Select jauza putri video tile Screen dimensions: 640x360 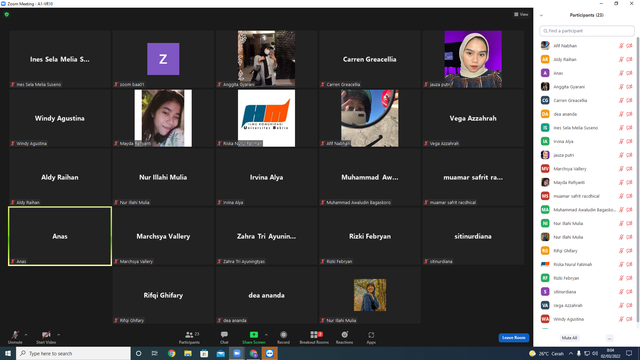coord(473,59)
